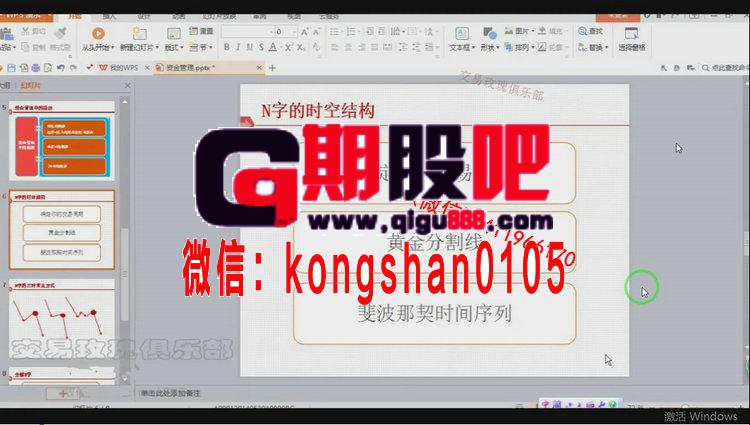Toggle superscript X² formatting

pyautogui.click(x=288, y=47)
